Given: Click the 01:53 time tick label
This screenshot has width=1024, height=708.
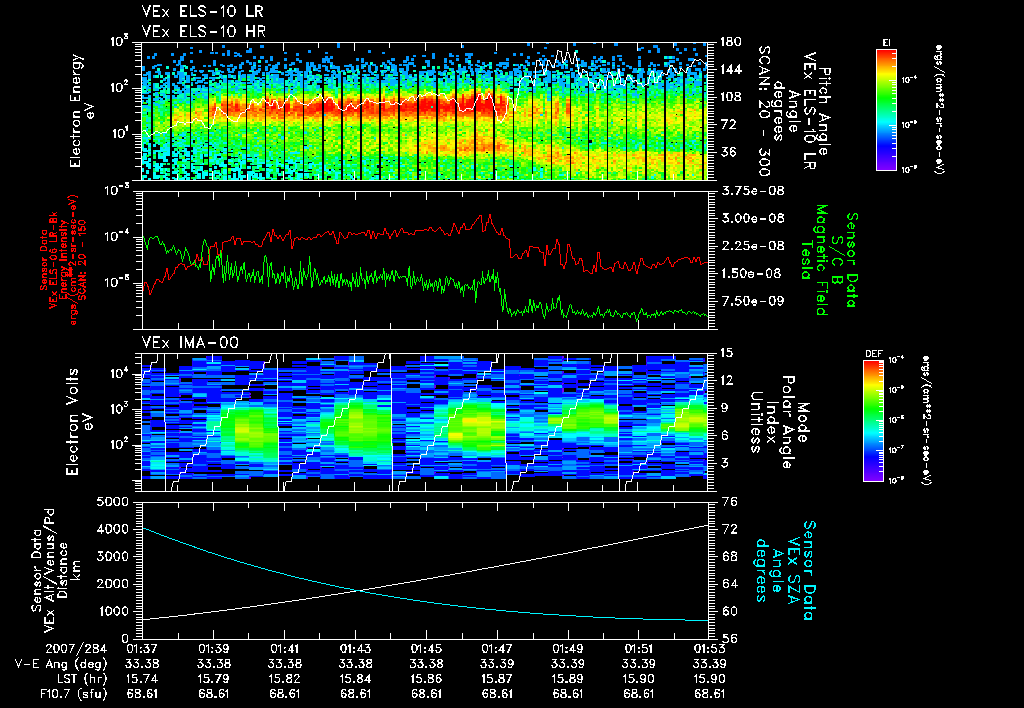Looking at the screenshot, I should coord(709,649).
